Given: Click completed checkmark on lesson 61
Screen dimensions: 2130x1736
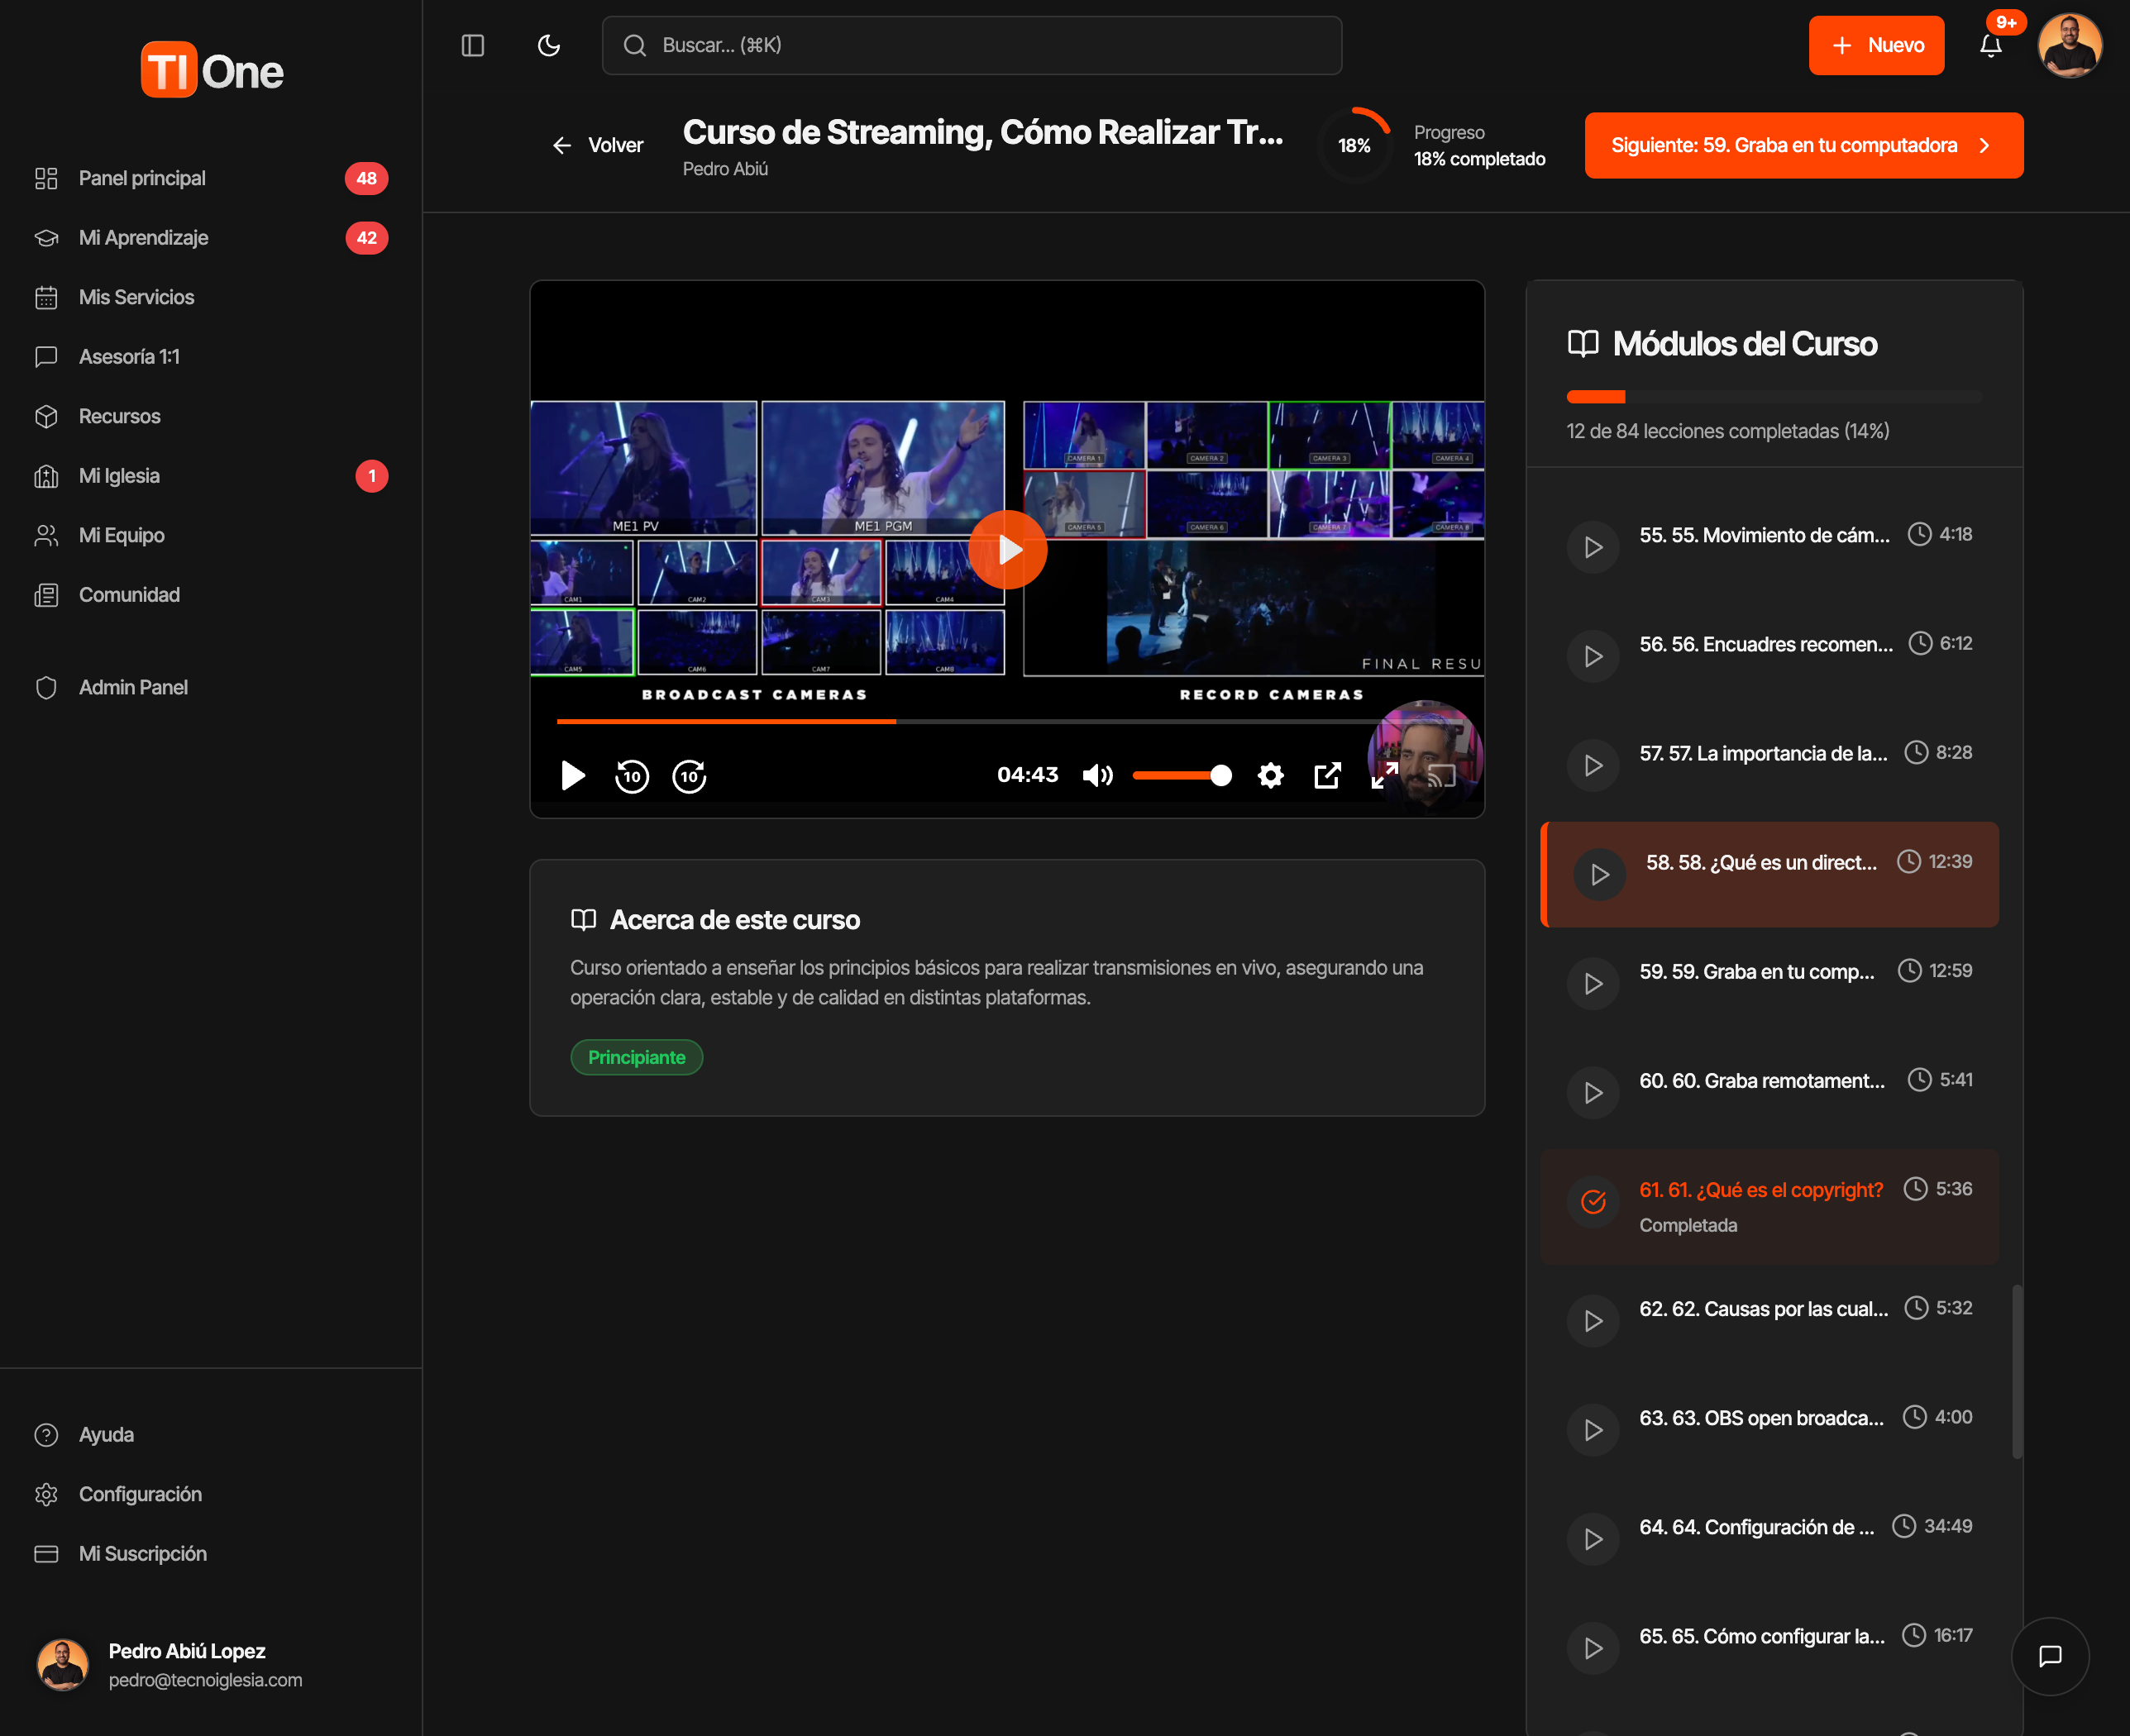Looking at the screenshot, I should [x=1593, y=1201].
